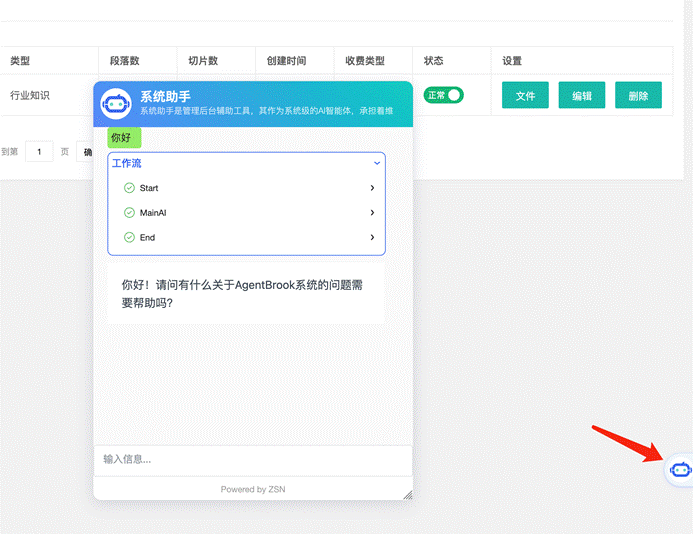693x534 pixels.
Task: Click the MainAI step check icon
Action: pyautogui.click(x=129, y=213)
